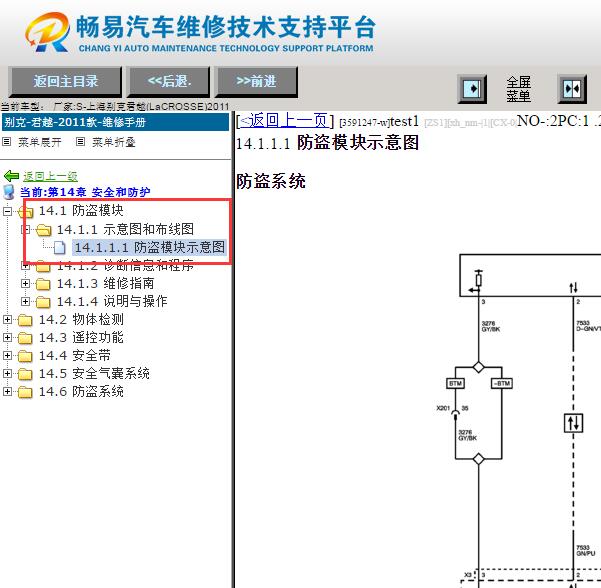Click the 当前:第14章 安全和防护 chapter link
Viewport: 601px width, 588px height.
pyautogui.click(x=85, y=192)
